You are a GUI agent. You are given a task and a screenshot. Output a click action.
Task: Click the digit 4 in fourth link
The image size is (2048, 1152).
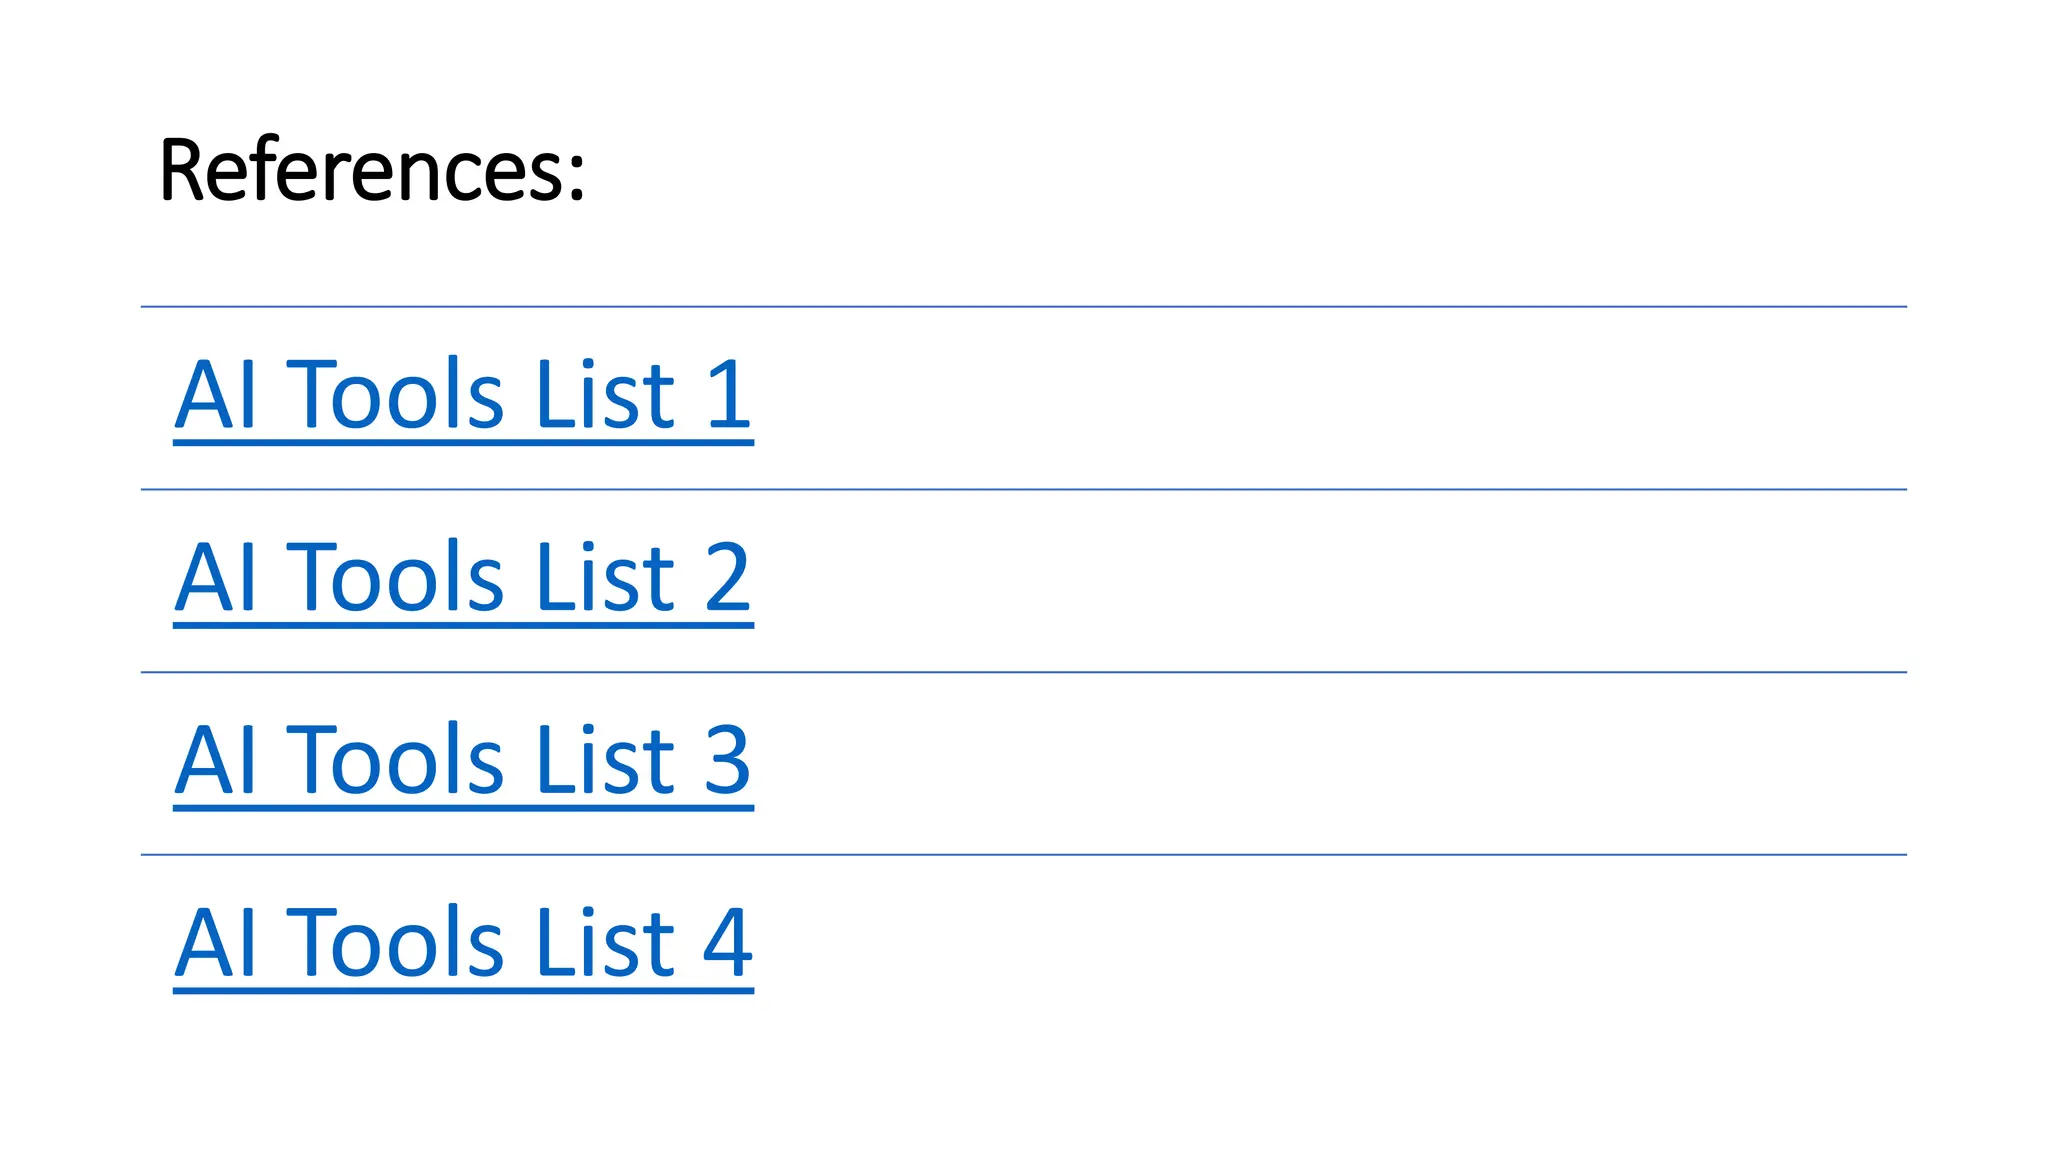(x=727, y=943)
